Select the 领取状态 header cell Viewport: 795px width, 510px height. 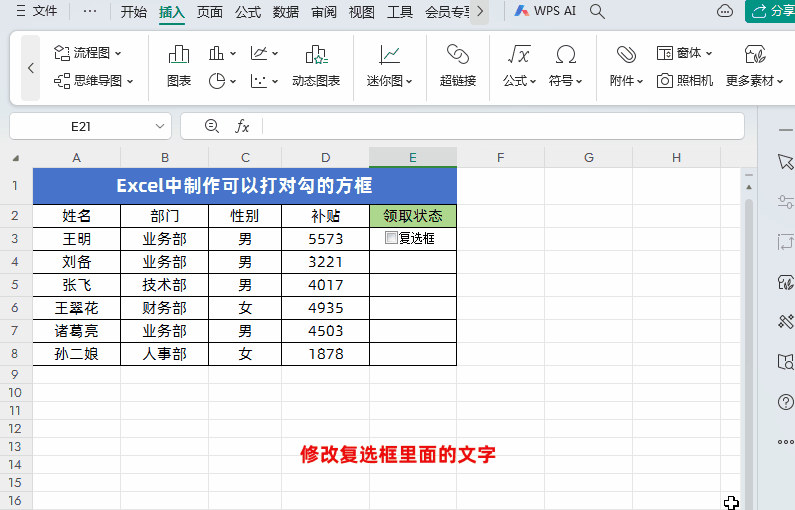(413, 216)
